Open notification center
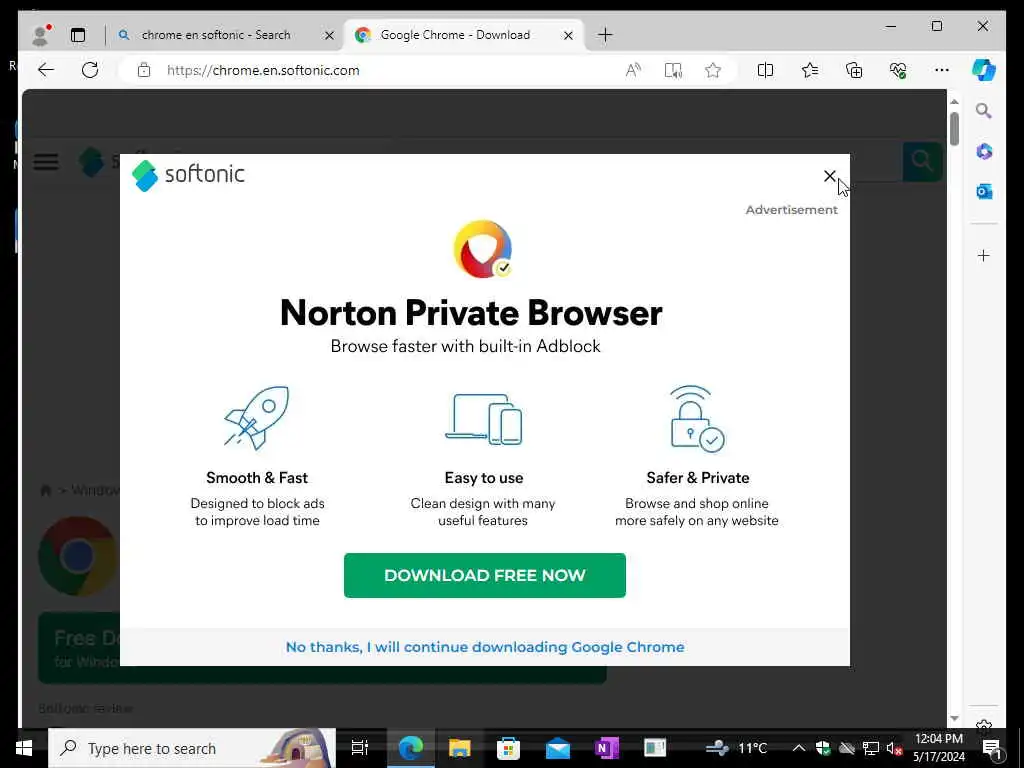 (992, 748)
